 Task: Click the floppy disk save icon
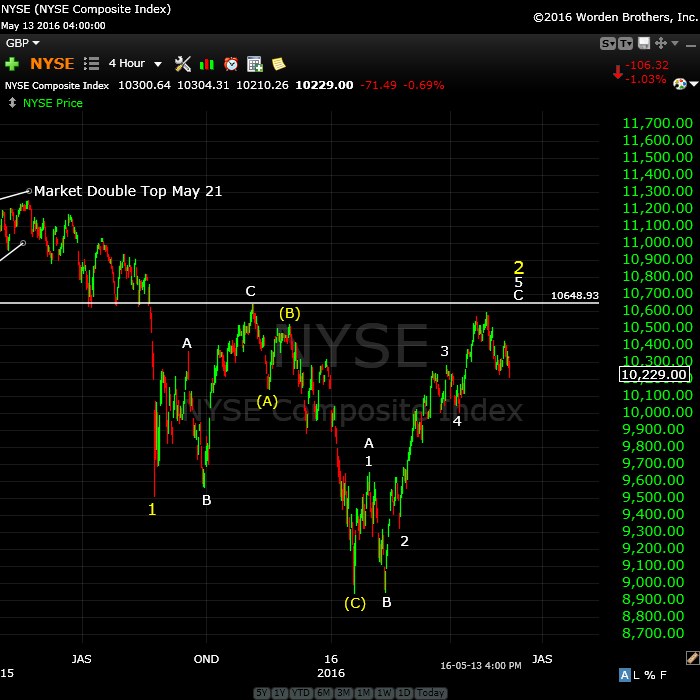[x=644, y=43]
